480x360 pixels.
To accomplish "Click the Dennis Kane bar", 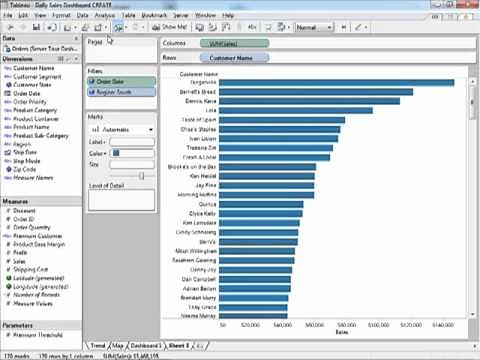I will click(309, 101).
